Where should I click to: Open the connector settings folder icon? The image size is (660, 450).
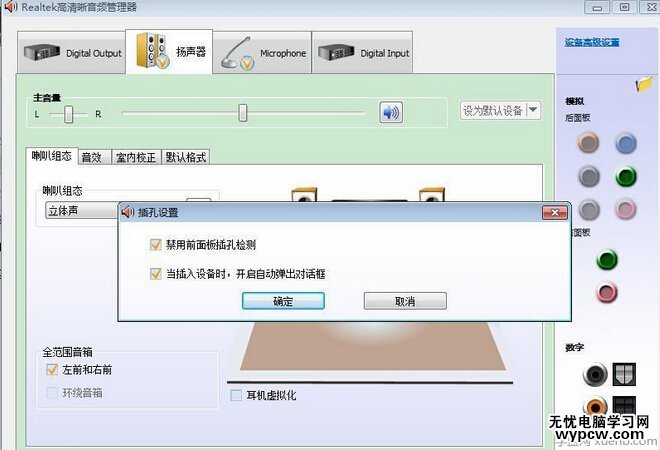coord(644,84)
